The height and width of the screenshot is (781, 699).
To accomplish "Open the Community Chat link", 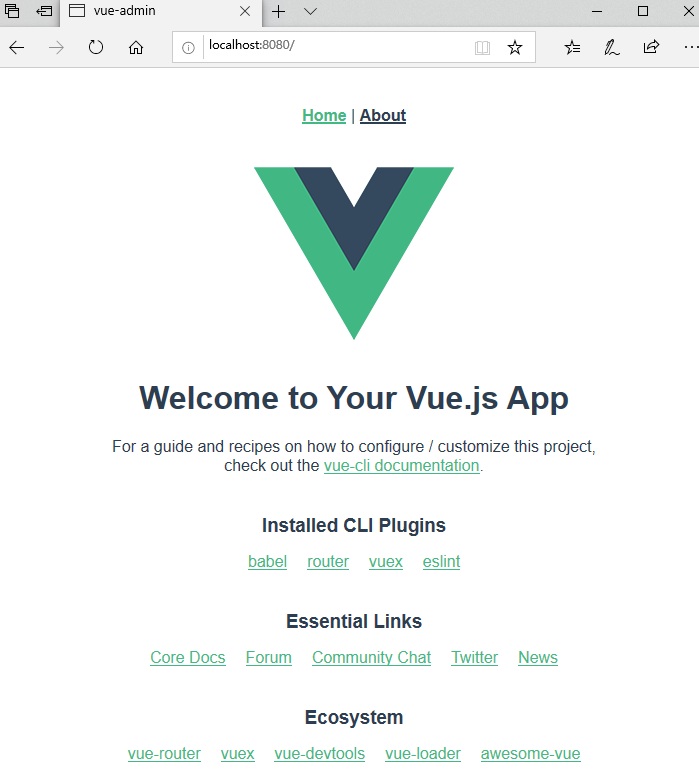I will pyautogui.click(x=372, y=657).
